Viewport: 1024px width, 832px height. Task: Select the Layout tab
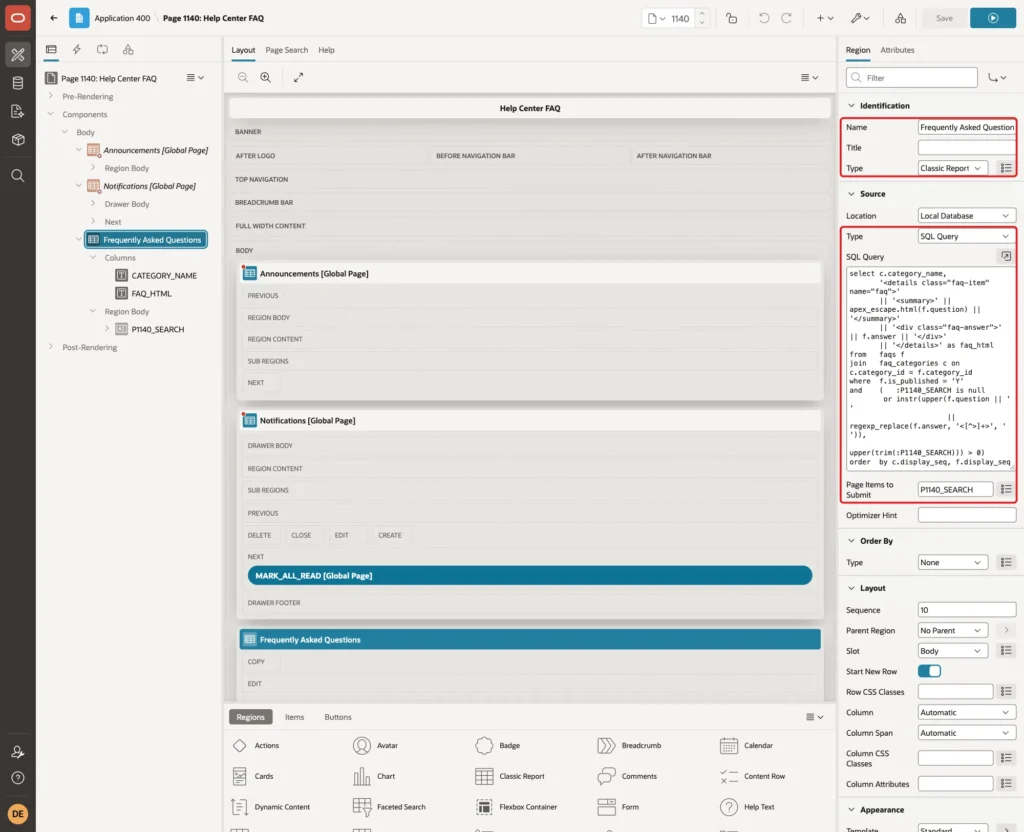[243, 50]
